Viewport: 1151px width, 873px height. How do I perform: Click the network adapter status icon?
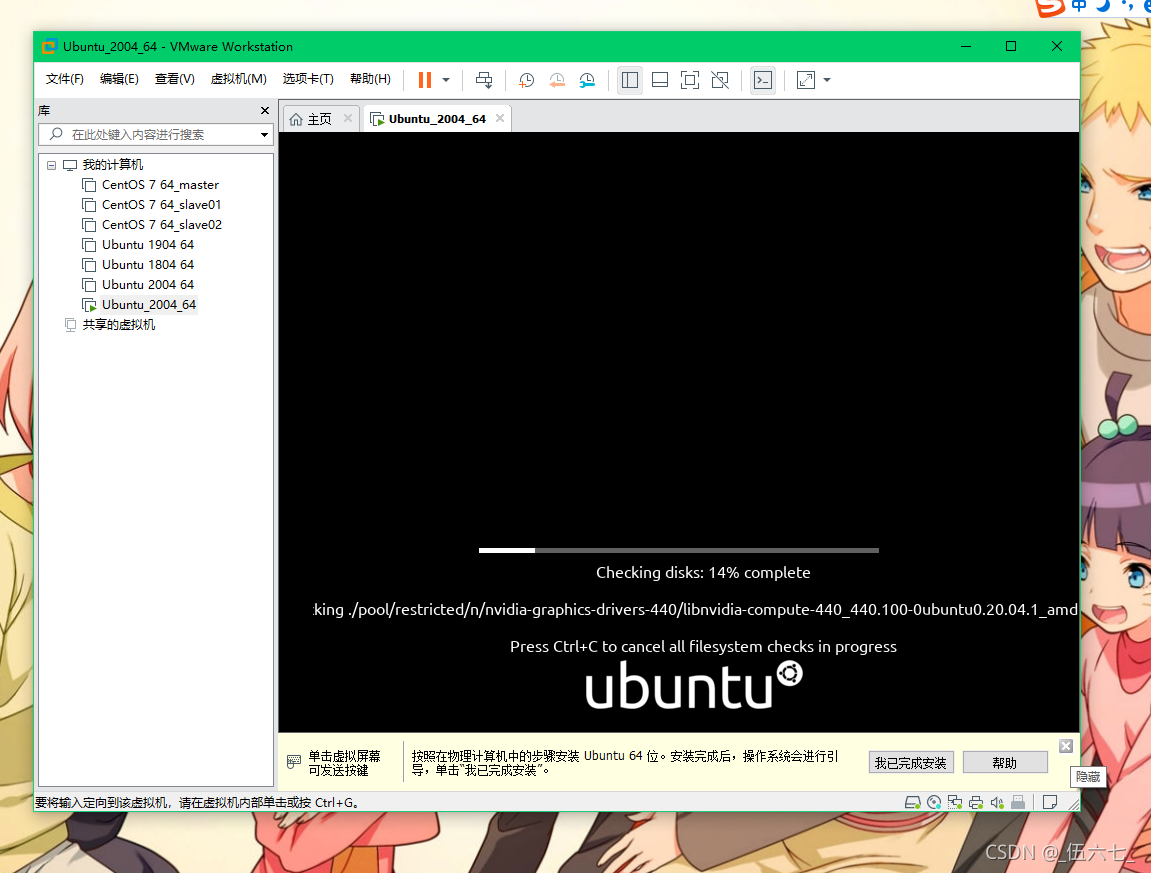click(955, 803)
